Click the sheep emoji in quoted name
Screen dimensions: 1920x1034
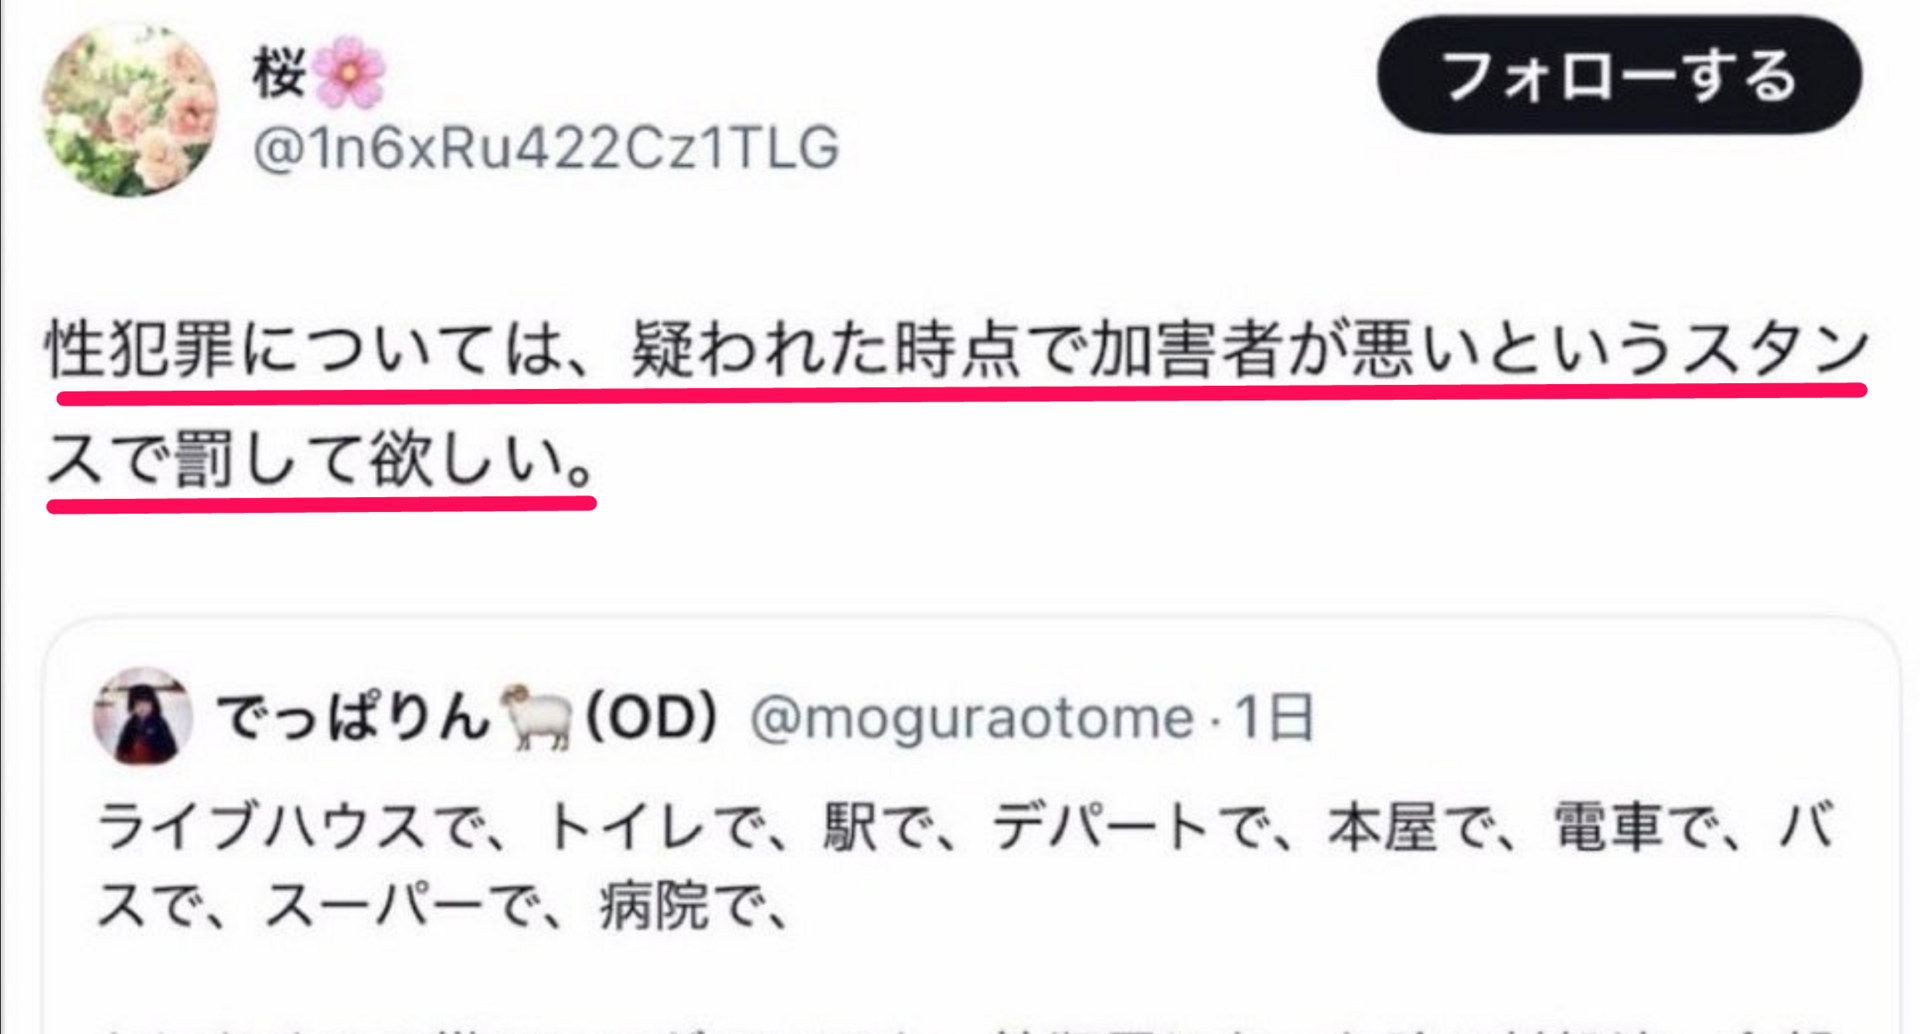536,717
